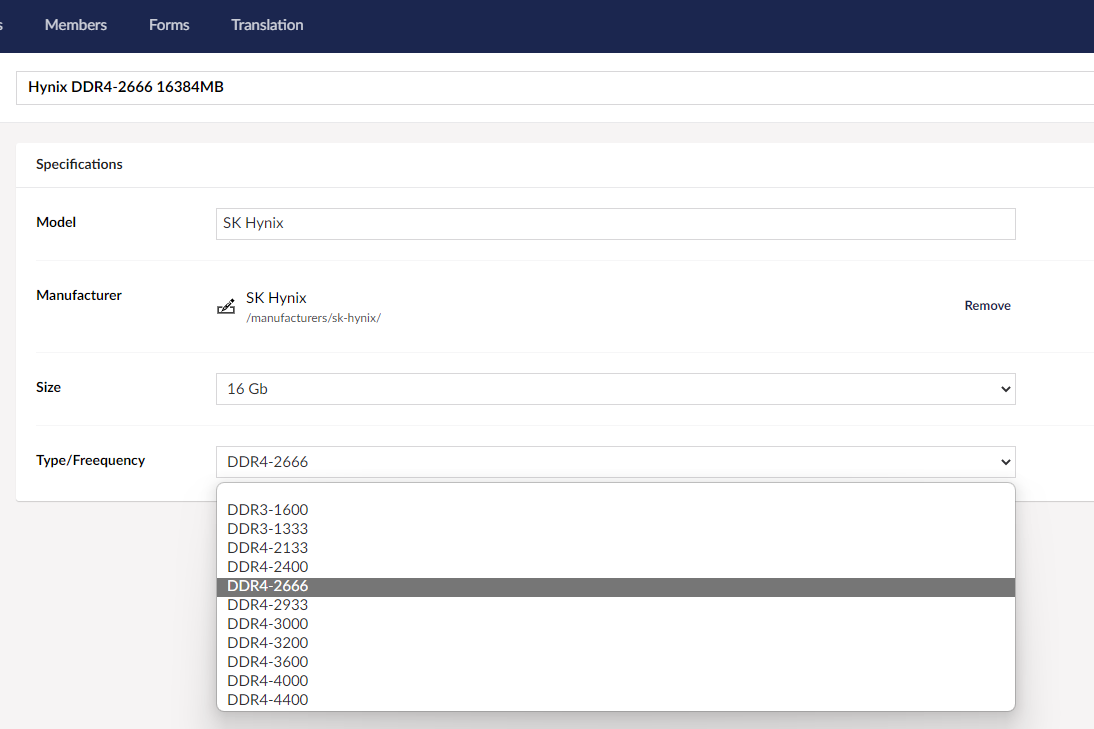The height and width of the screenshot is (729, 1094).
Task: Choose DDR3-1600 from the list
Action: (615, 510)
